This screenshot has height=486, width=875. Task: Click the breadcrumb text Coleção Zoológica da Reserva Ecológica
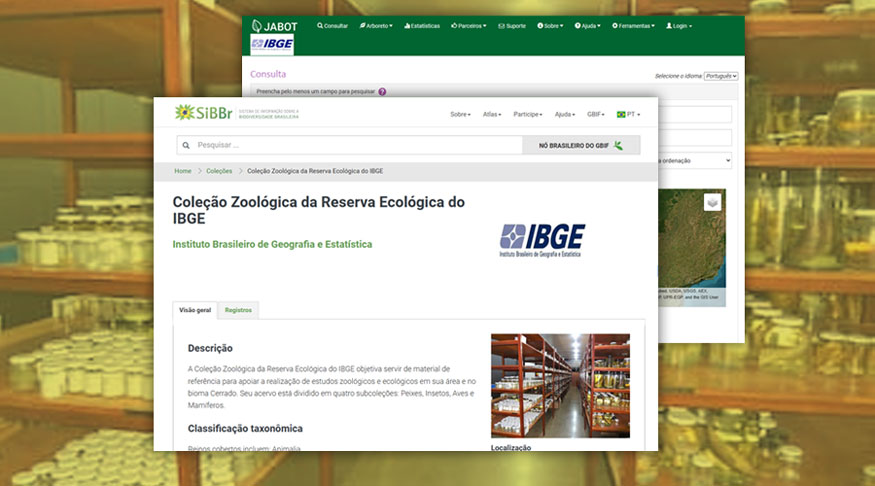click(x=315, y=171)
